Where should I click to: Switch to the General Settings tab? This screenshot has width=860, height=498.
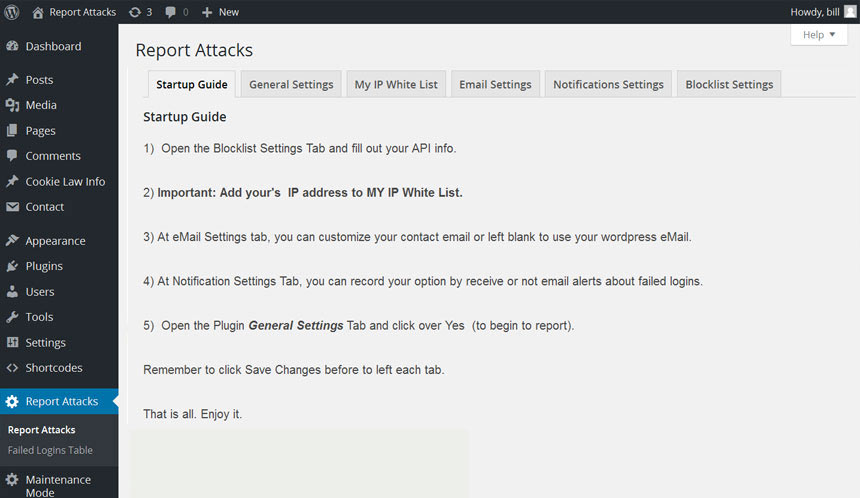coord(291,85)
